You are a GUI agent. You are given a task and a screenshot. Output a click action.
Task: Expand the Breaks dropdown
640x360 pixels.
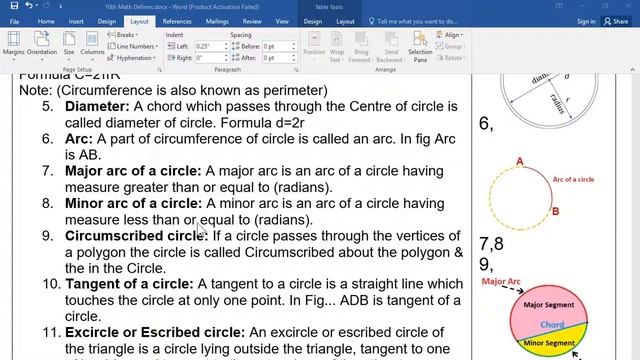123,35
